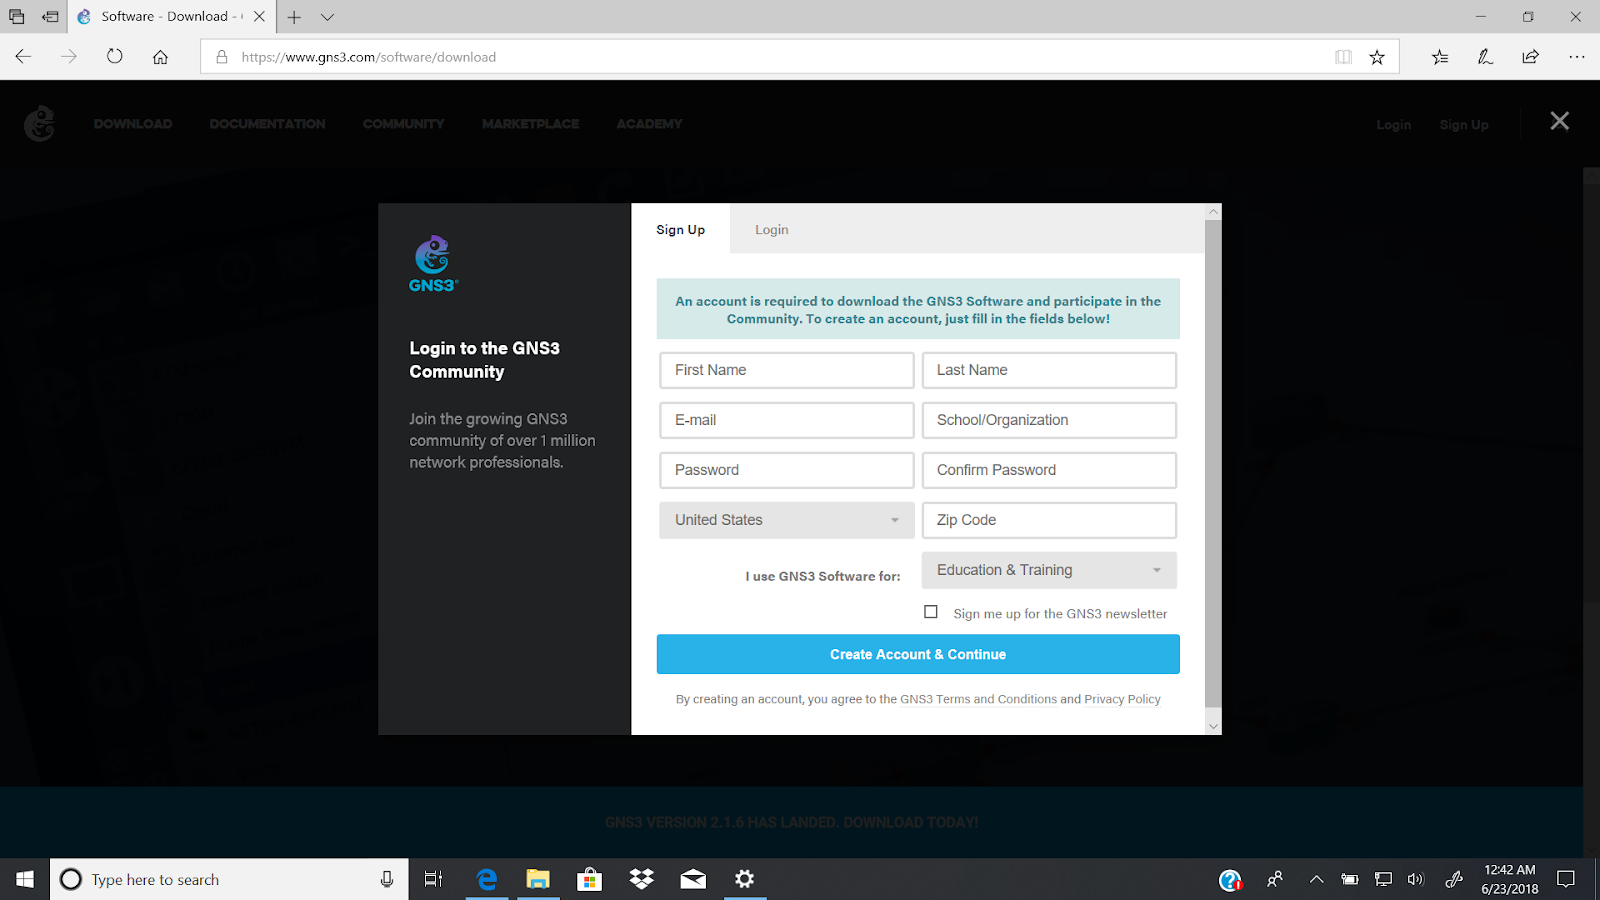This screenshot has height=900, width=1600.
Task: Click the Confirm Password field
Action: click(x=1049, y=470)
